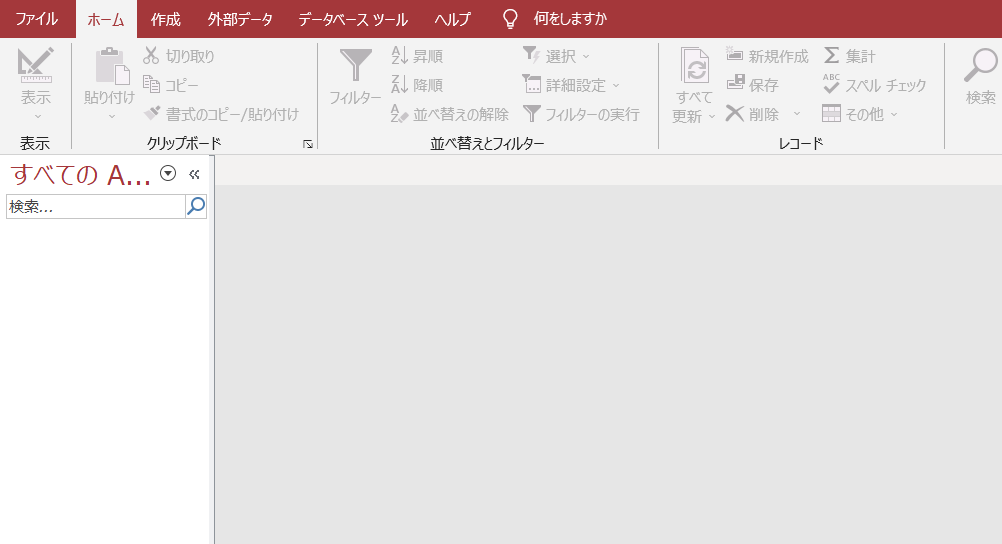Screen dimensions: 1002x544
Task: Open the ファイル tab
Action: click(x=36, y=19)
